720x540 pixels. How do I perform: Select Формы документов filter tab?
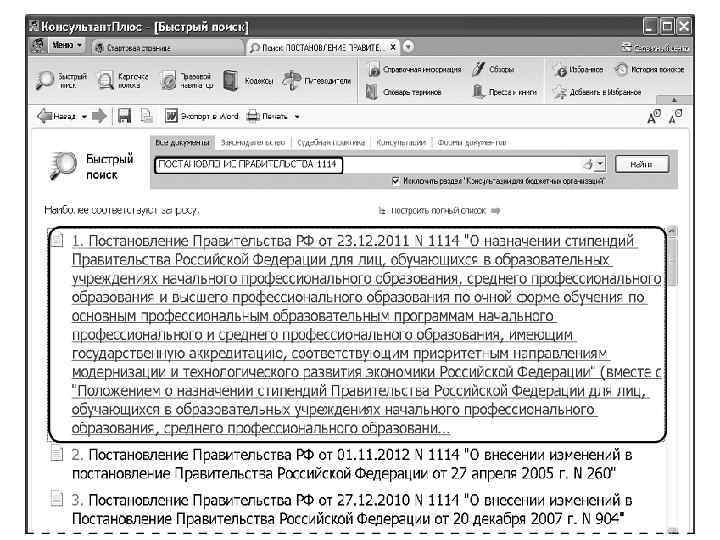(472, 142)
